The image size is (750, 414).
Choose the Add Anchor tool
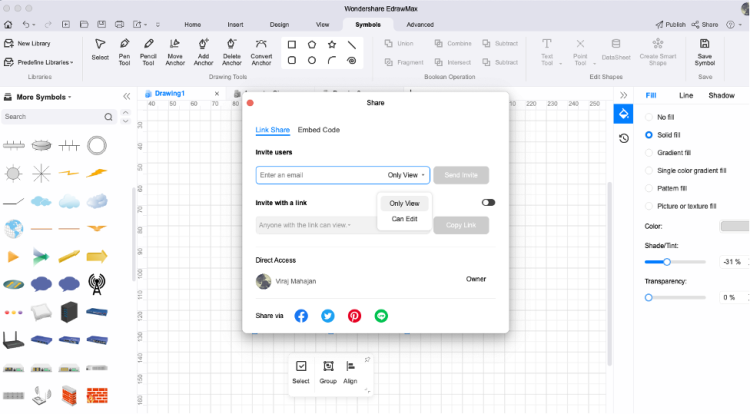203,52
